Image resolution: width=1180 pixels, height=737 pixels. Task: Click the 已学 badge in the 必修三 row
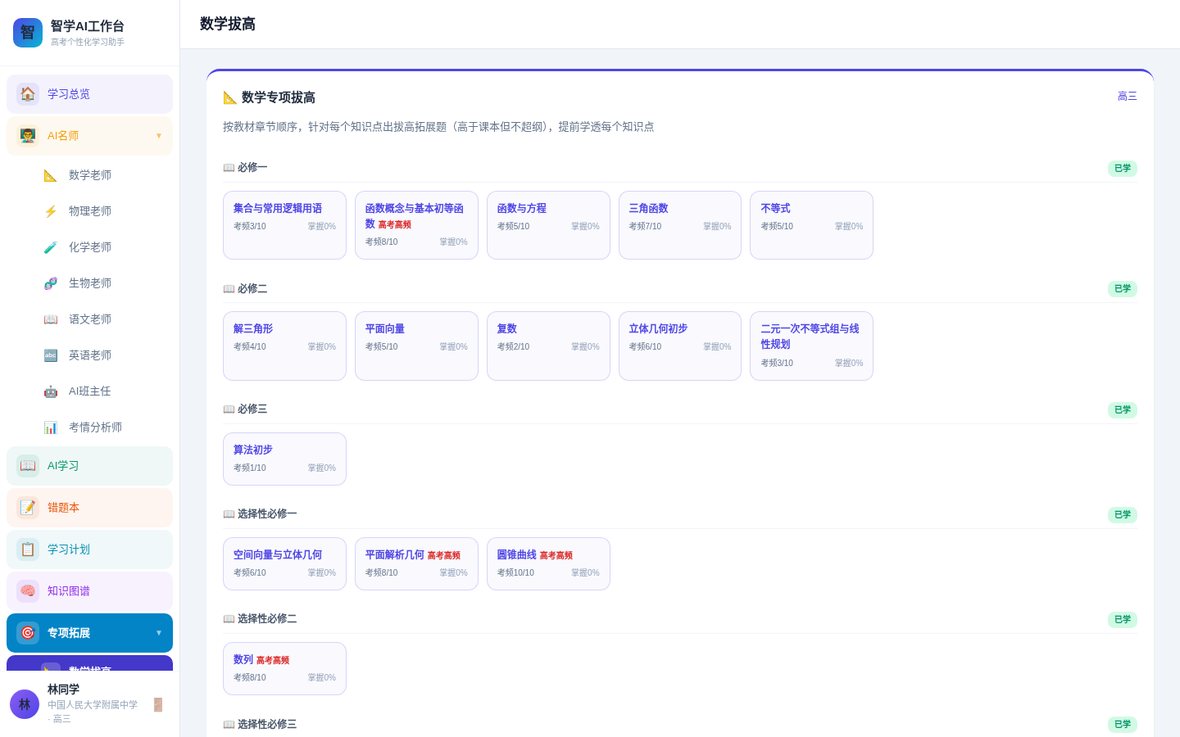[x=1122, y=410]
